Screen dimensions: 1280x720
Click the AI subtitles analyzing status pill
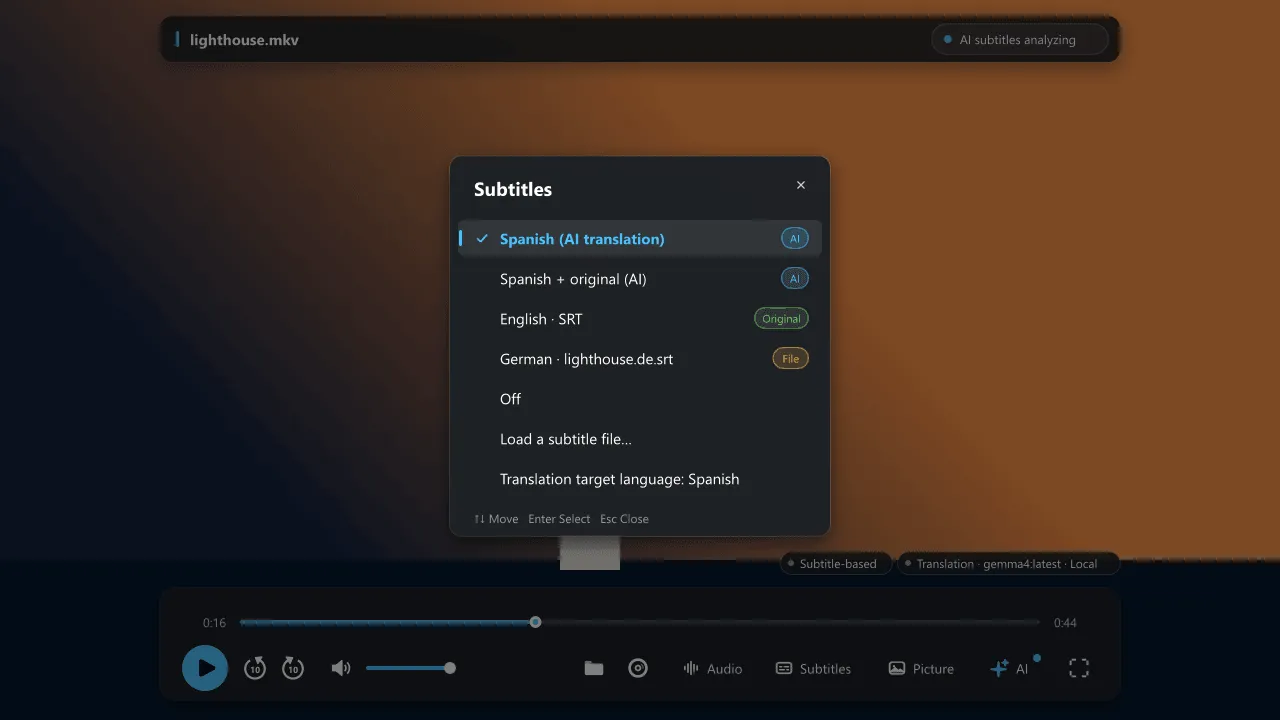click(x=1020, y=40)
